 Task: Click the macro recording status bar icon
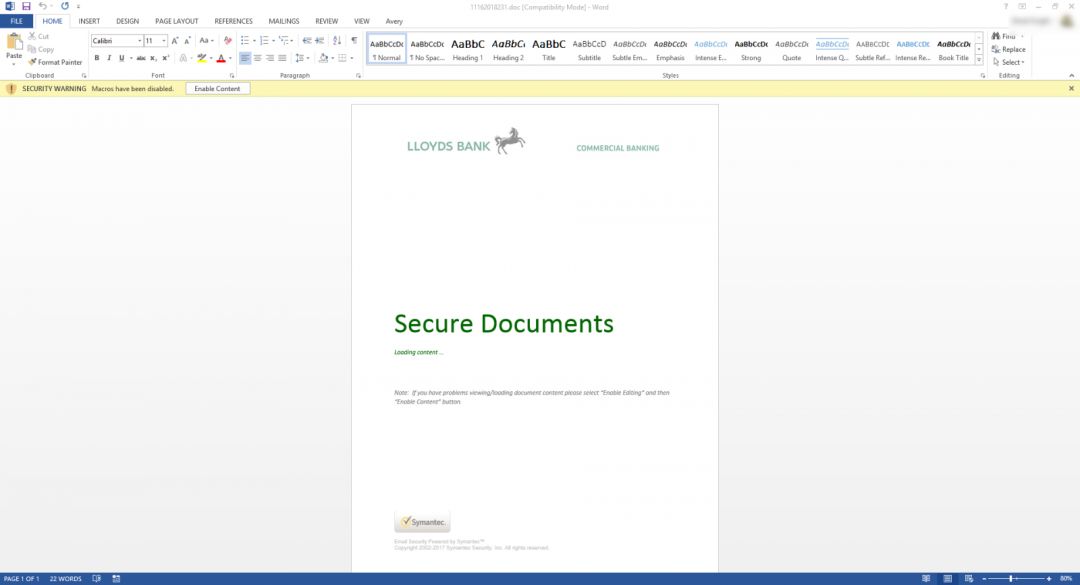coord(116,579)
